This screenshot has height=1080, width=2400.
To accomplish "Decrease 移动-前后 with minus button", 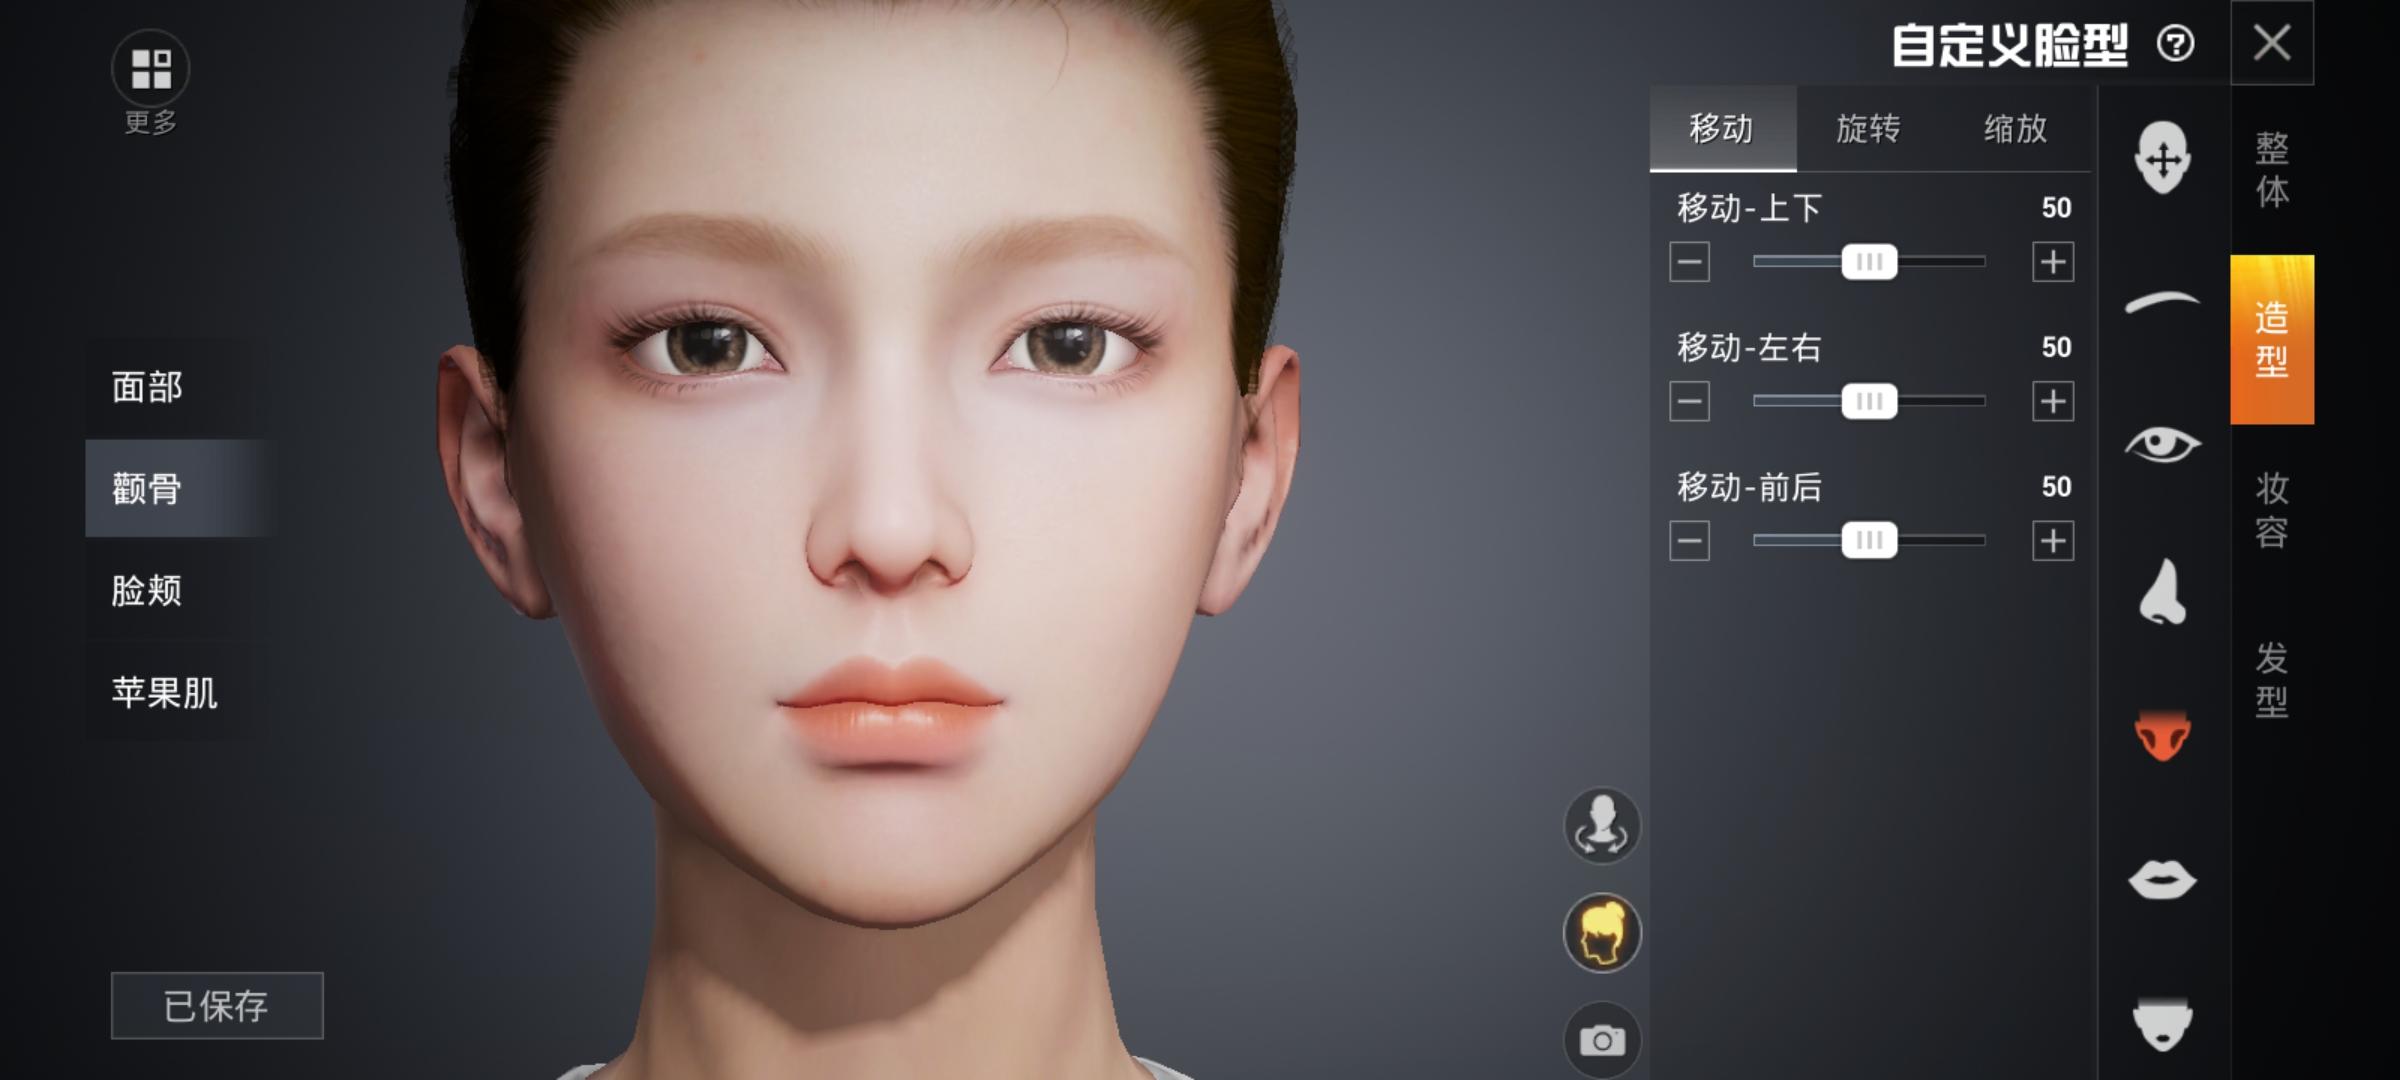I will point(1689,541).
